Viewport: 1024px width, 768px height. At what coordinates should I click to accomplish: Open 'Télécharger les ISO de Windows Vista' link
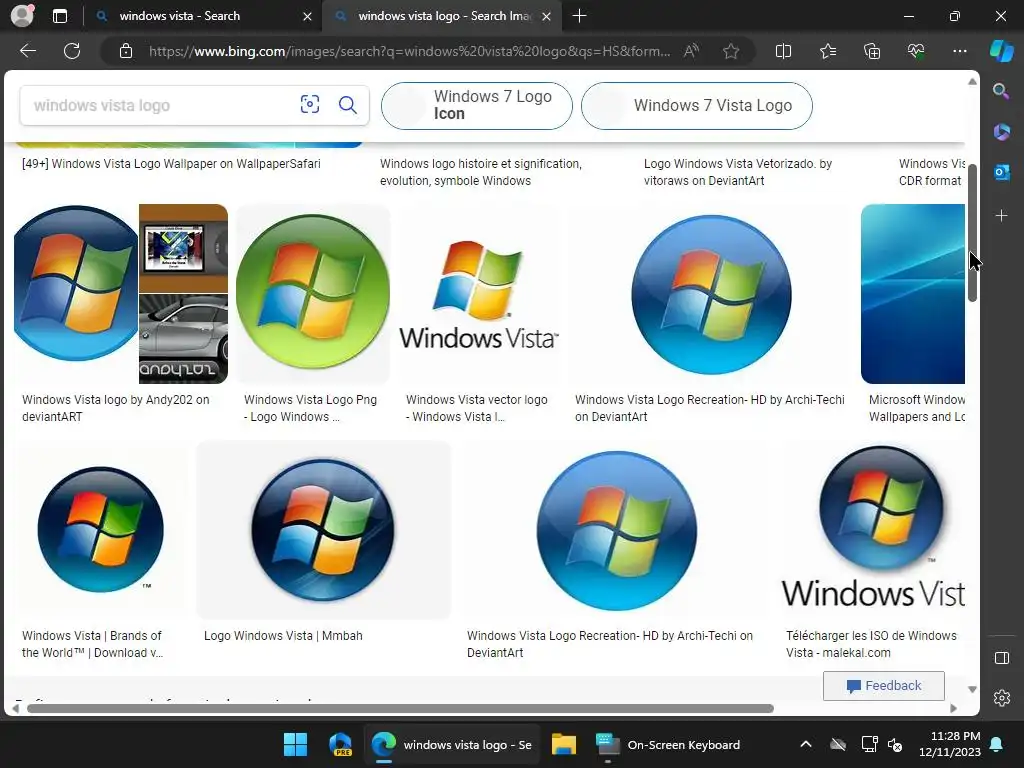tap(871, 644)
